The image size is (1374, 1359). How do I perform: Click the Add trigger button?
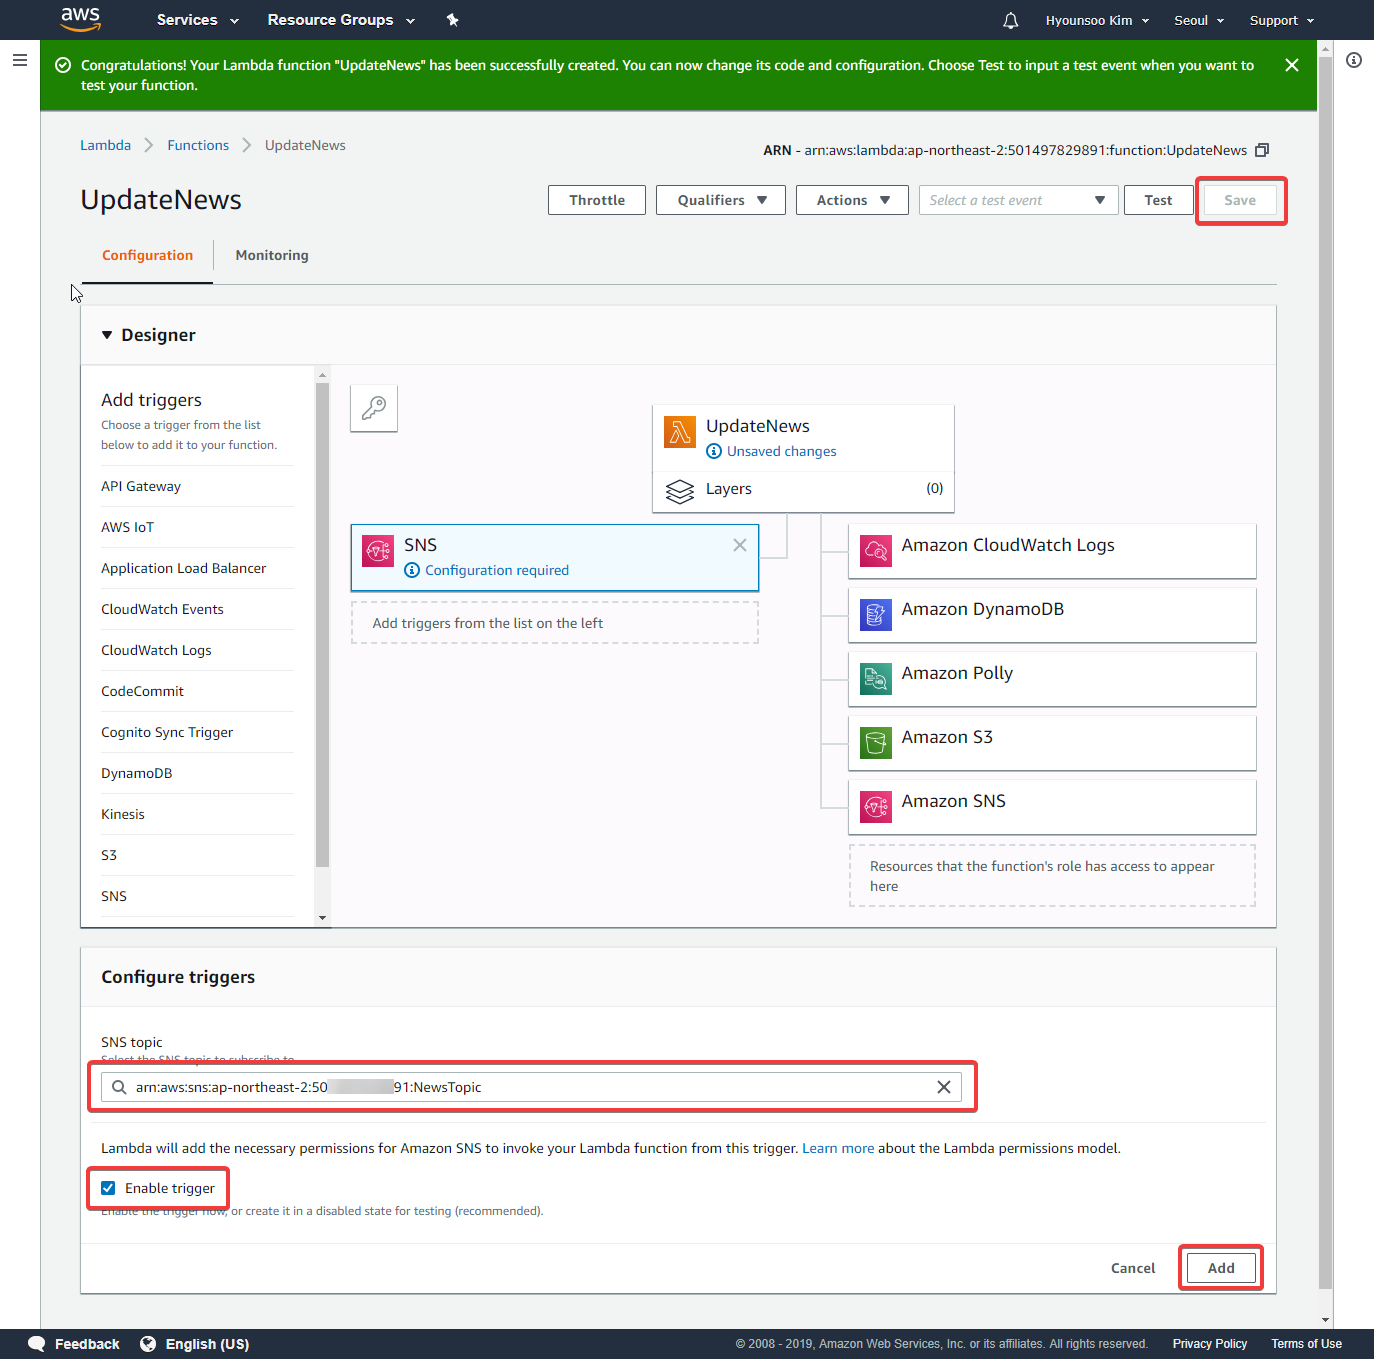[x=1221, y=1268]
